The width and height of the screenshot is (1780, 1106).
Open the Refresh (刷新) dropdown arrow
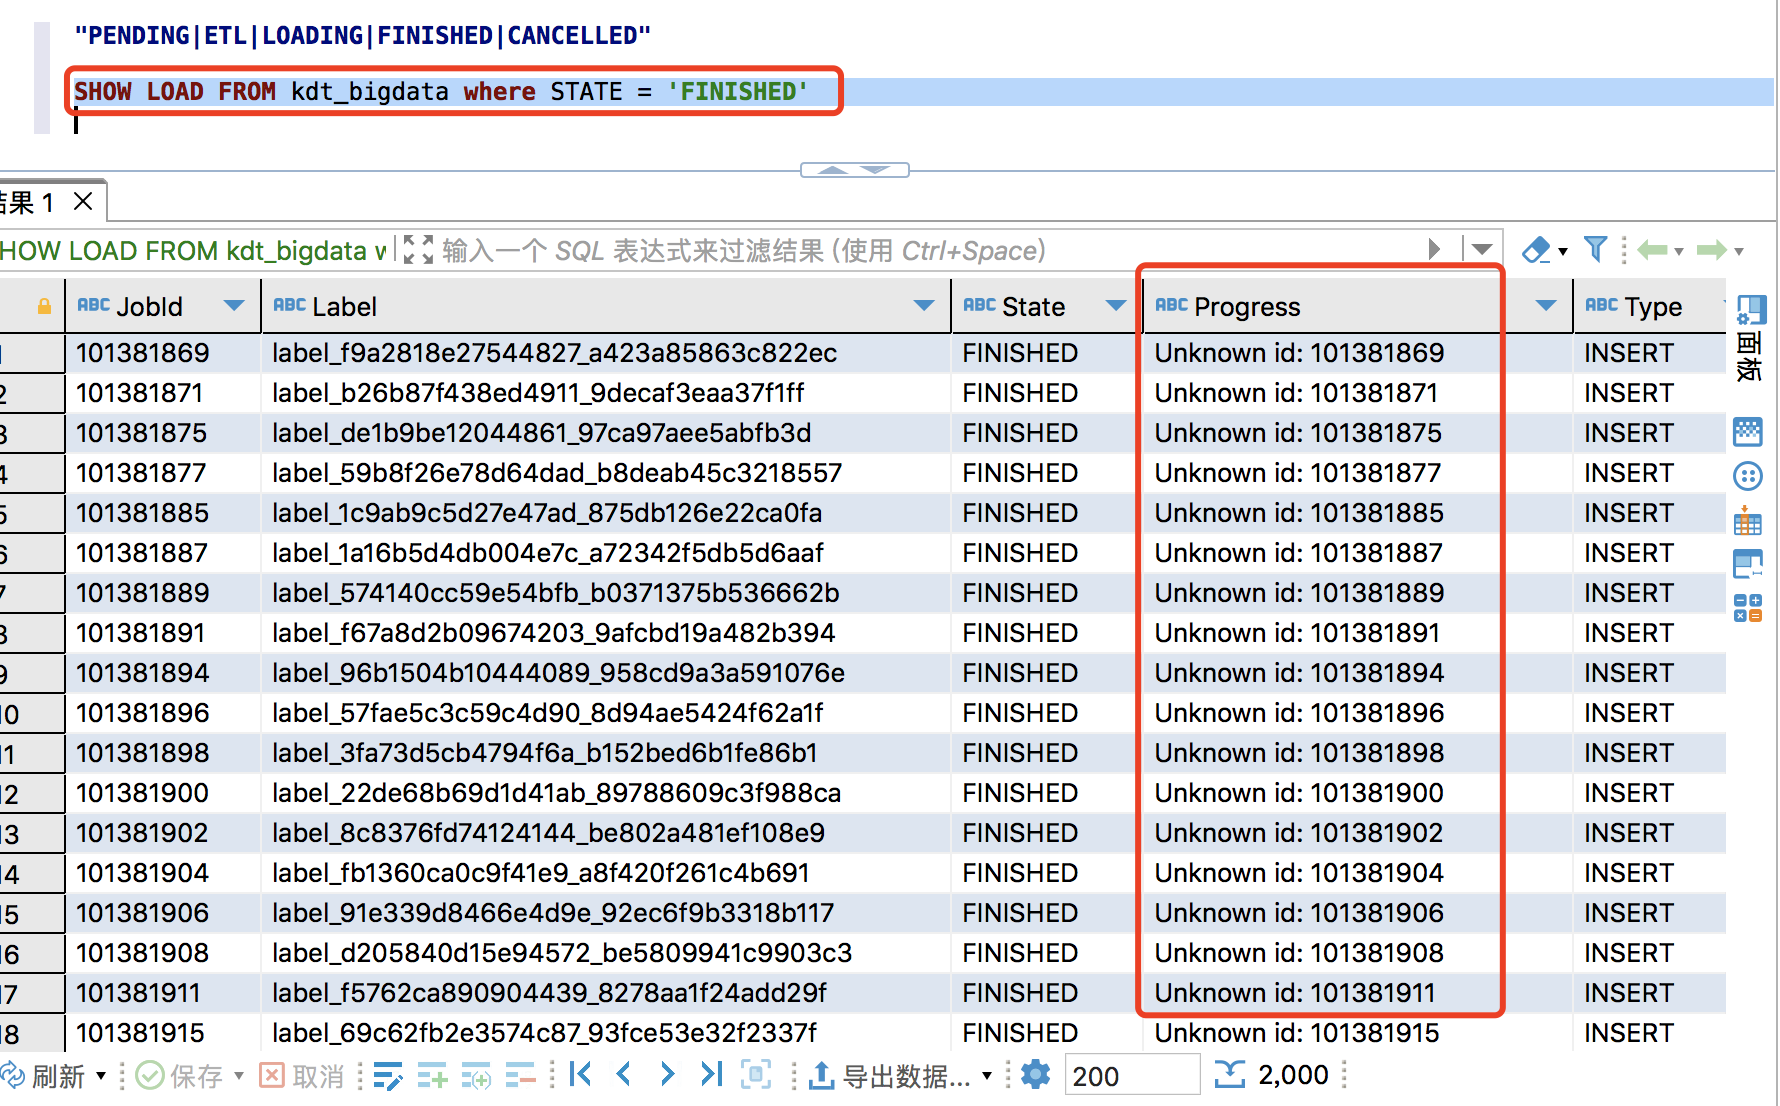pyautogui.click(x=101, y=1076)
